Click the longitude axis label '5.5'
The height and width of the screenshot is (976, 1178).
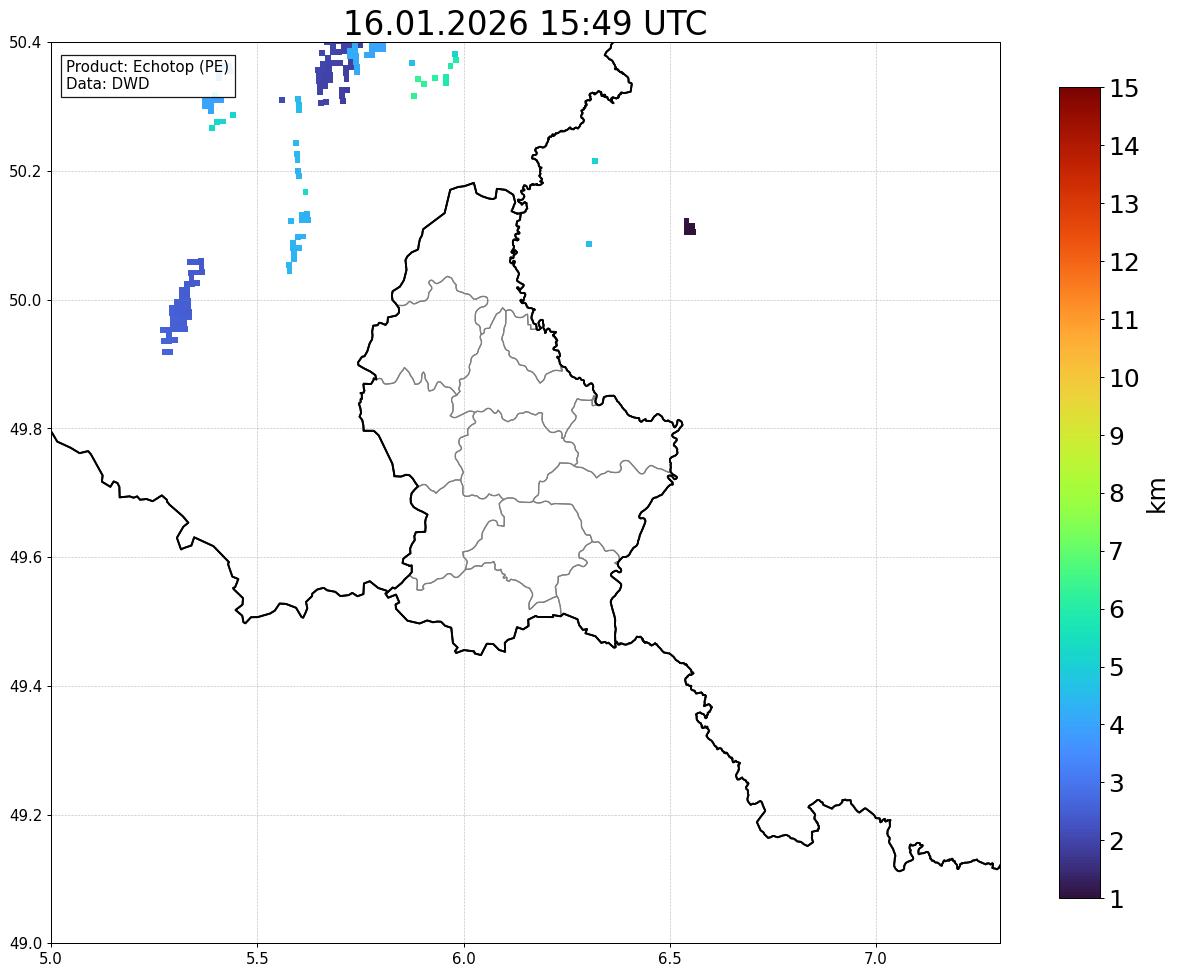258,959
